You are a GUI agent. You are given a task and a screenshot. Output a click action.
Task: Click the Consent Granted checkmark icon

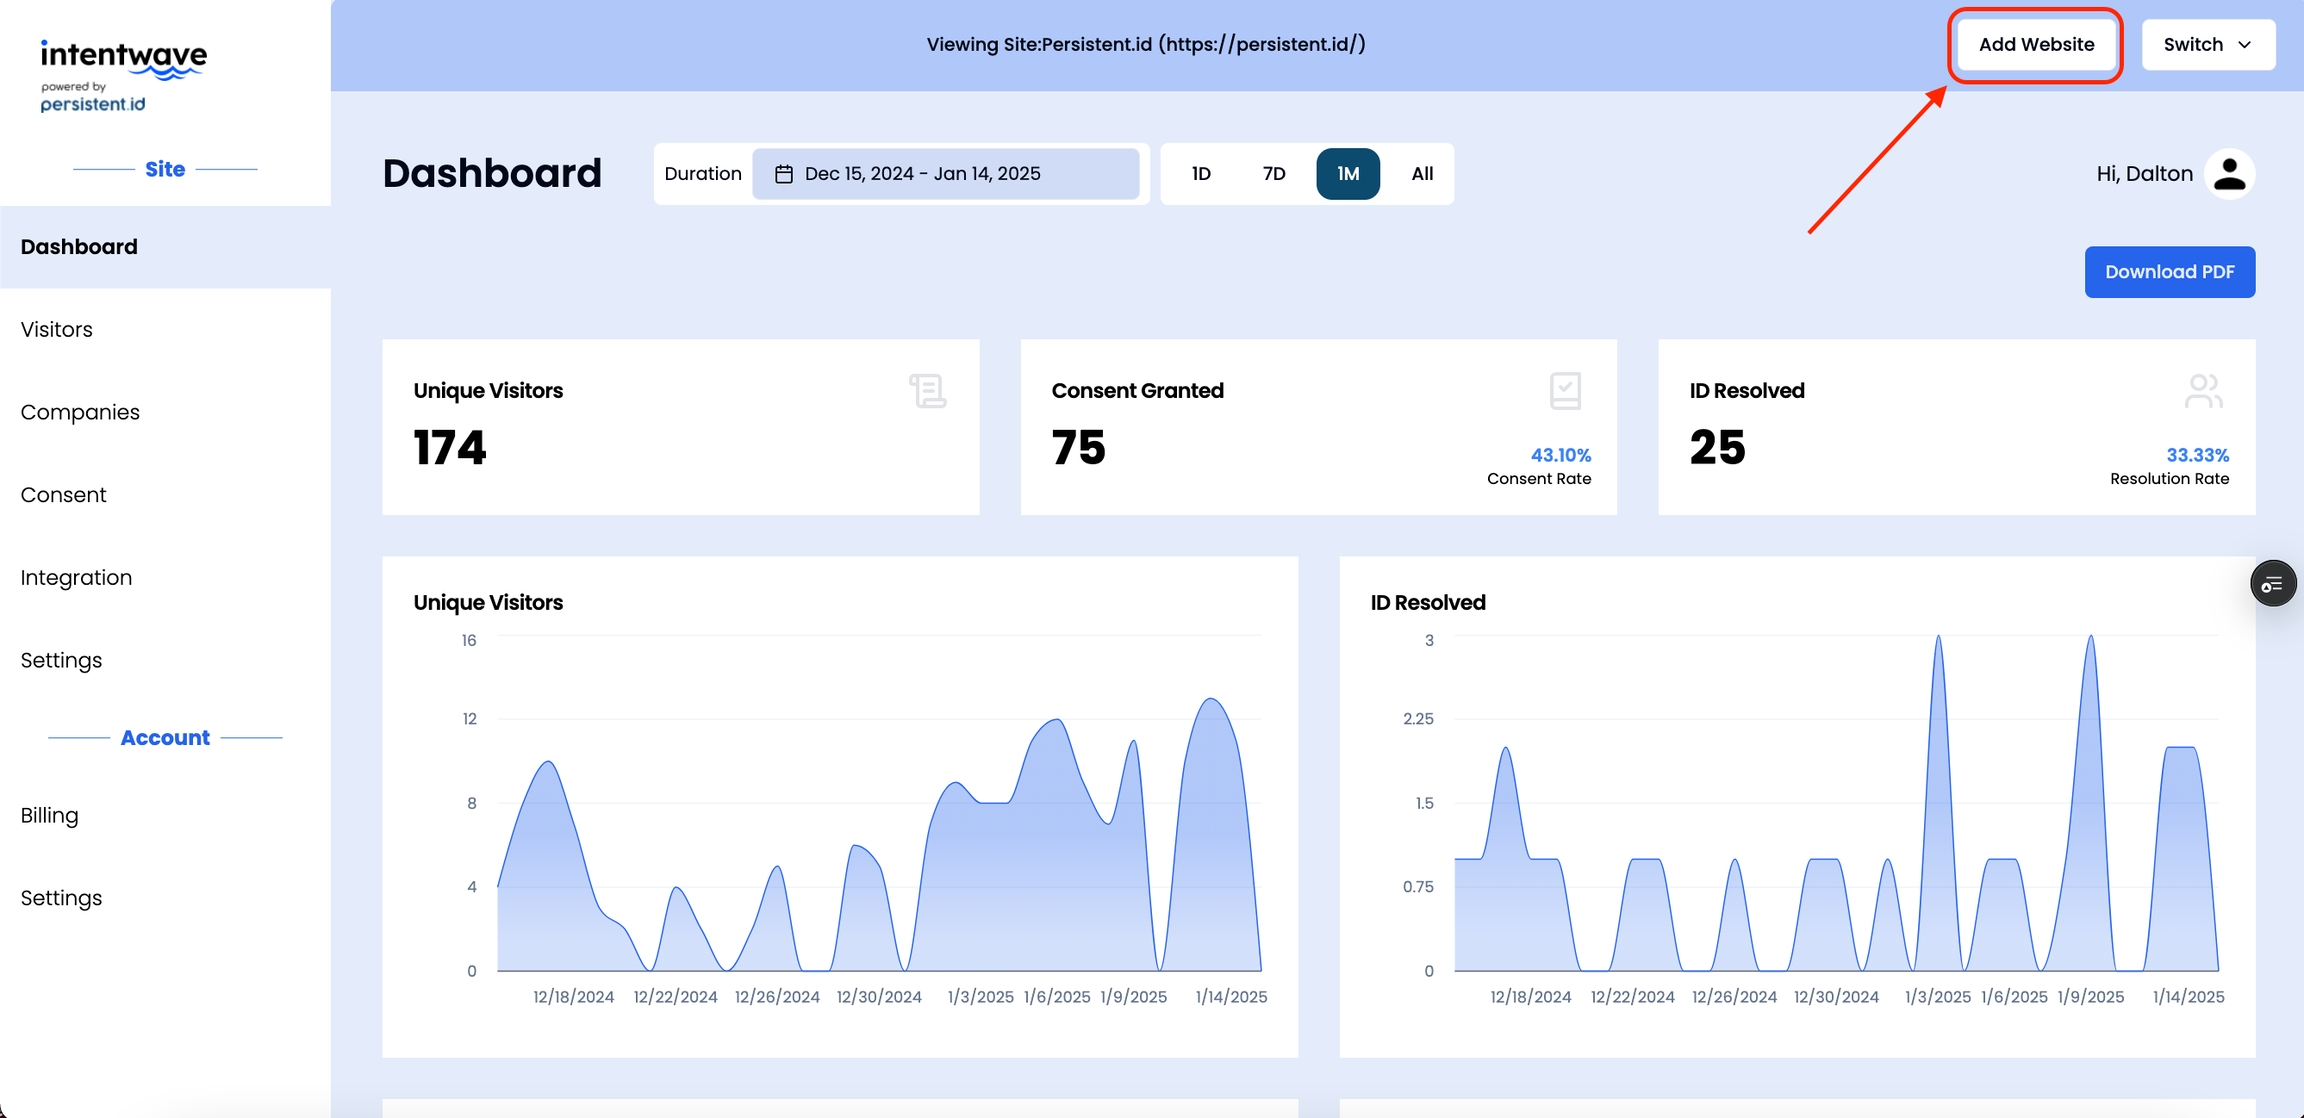coord(1565,391)
